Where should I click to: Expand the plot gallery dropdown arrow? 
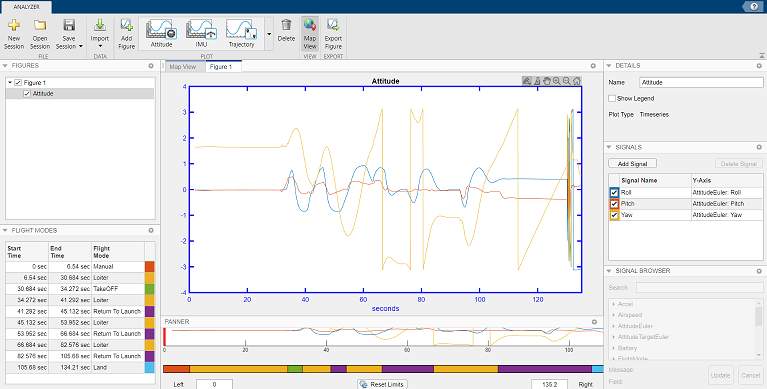(269, 34)
